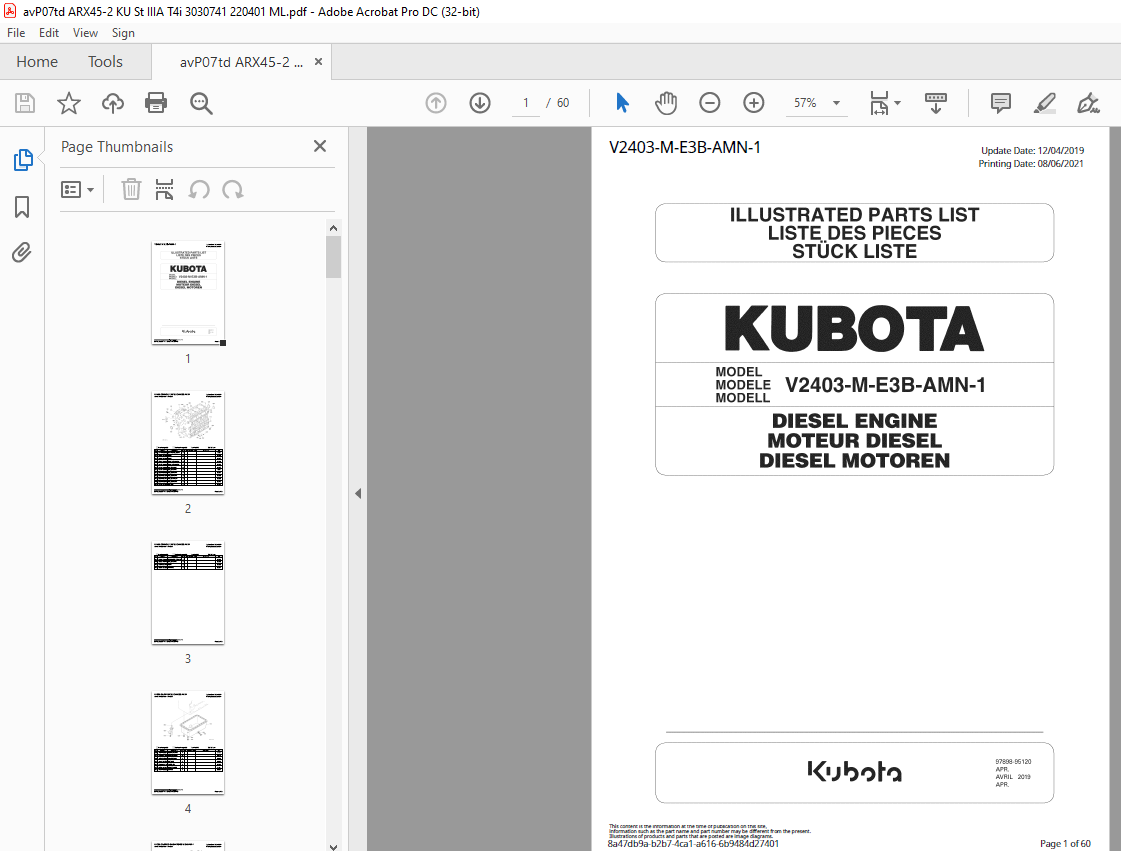Screen dimensions: 1121x851
Task: Click the print pages icon in thumbnails panel
Action: [x=164, y=190]
